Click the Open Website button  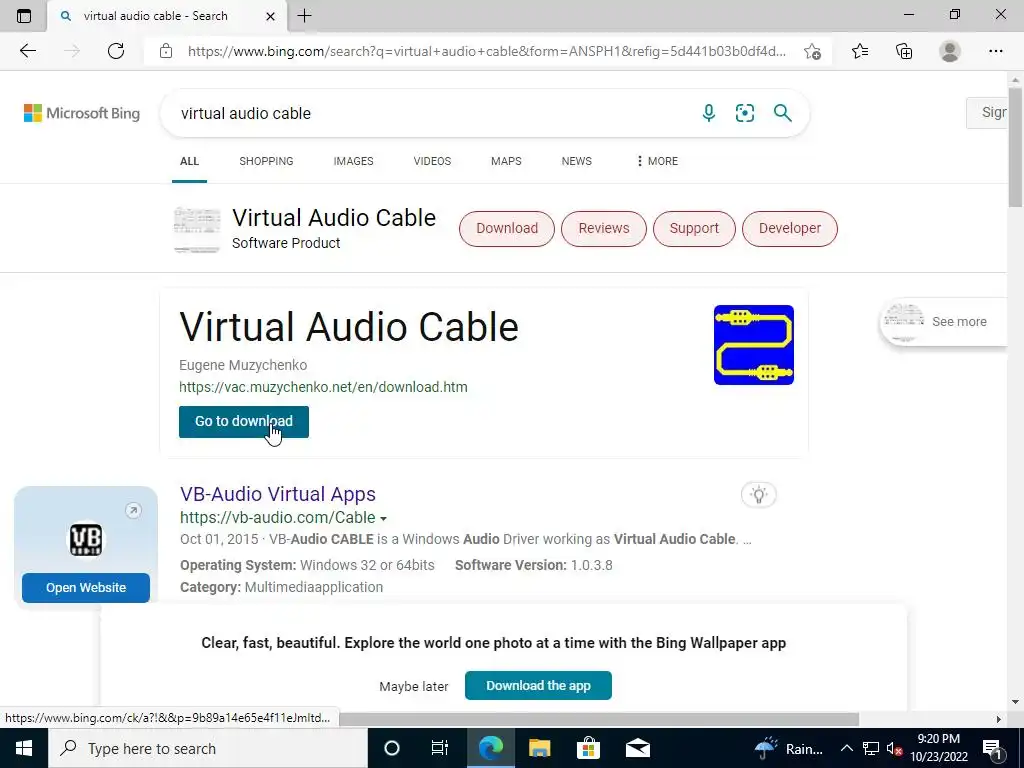click(86, 588)
